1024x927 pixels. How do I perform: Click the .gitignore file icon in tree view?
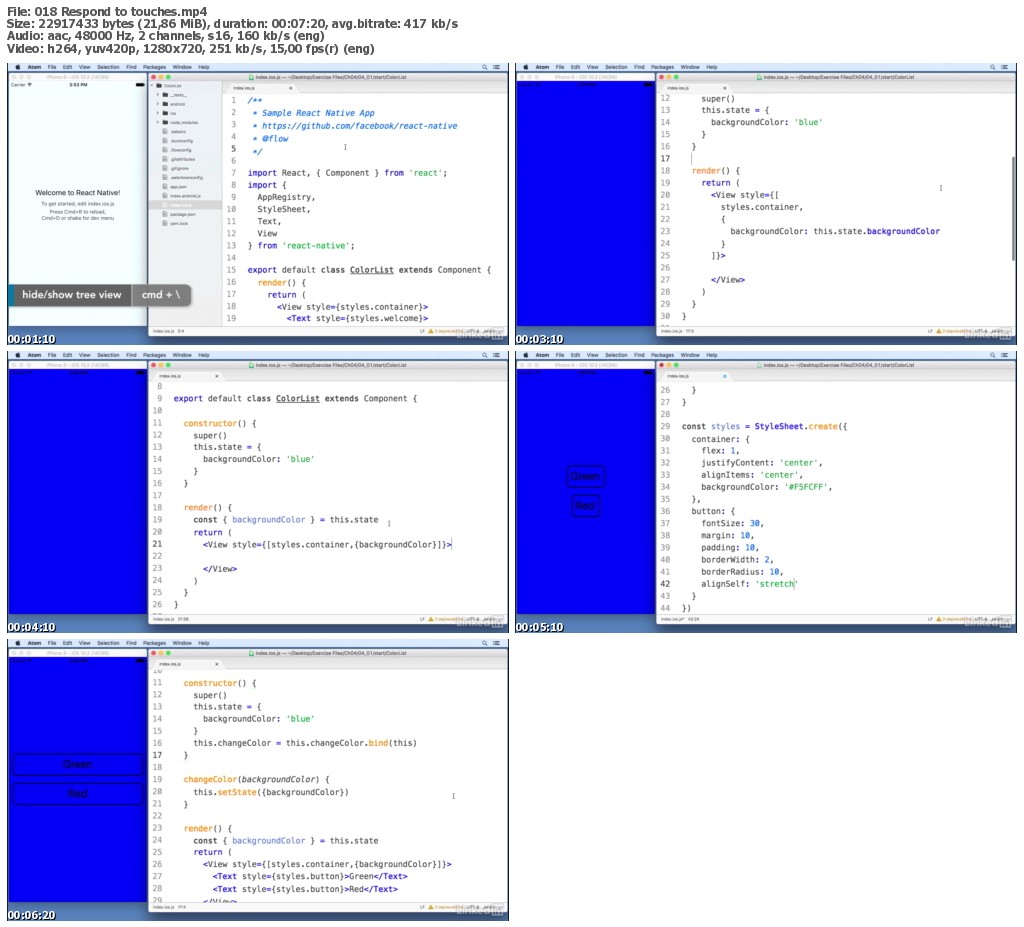pos(165,168)
